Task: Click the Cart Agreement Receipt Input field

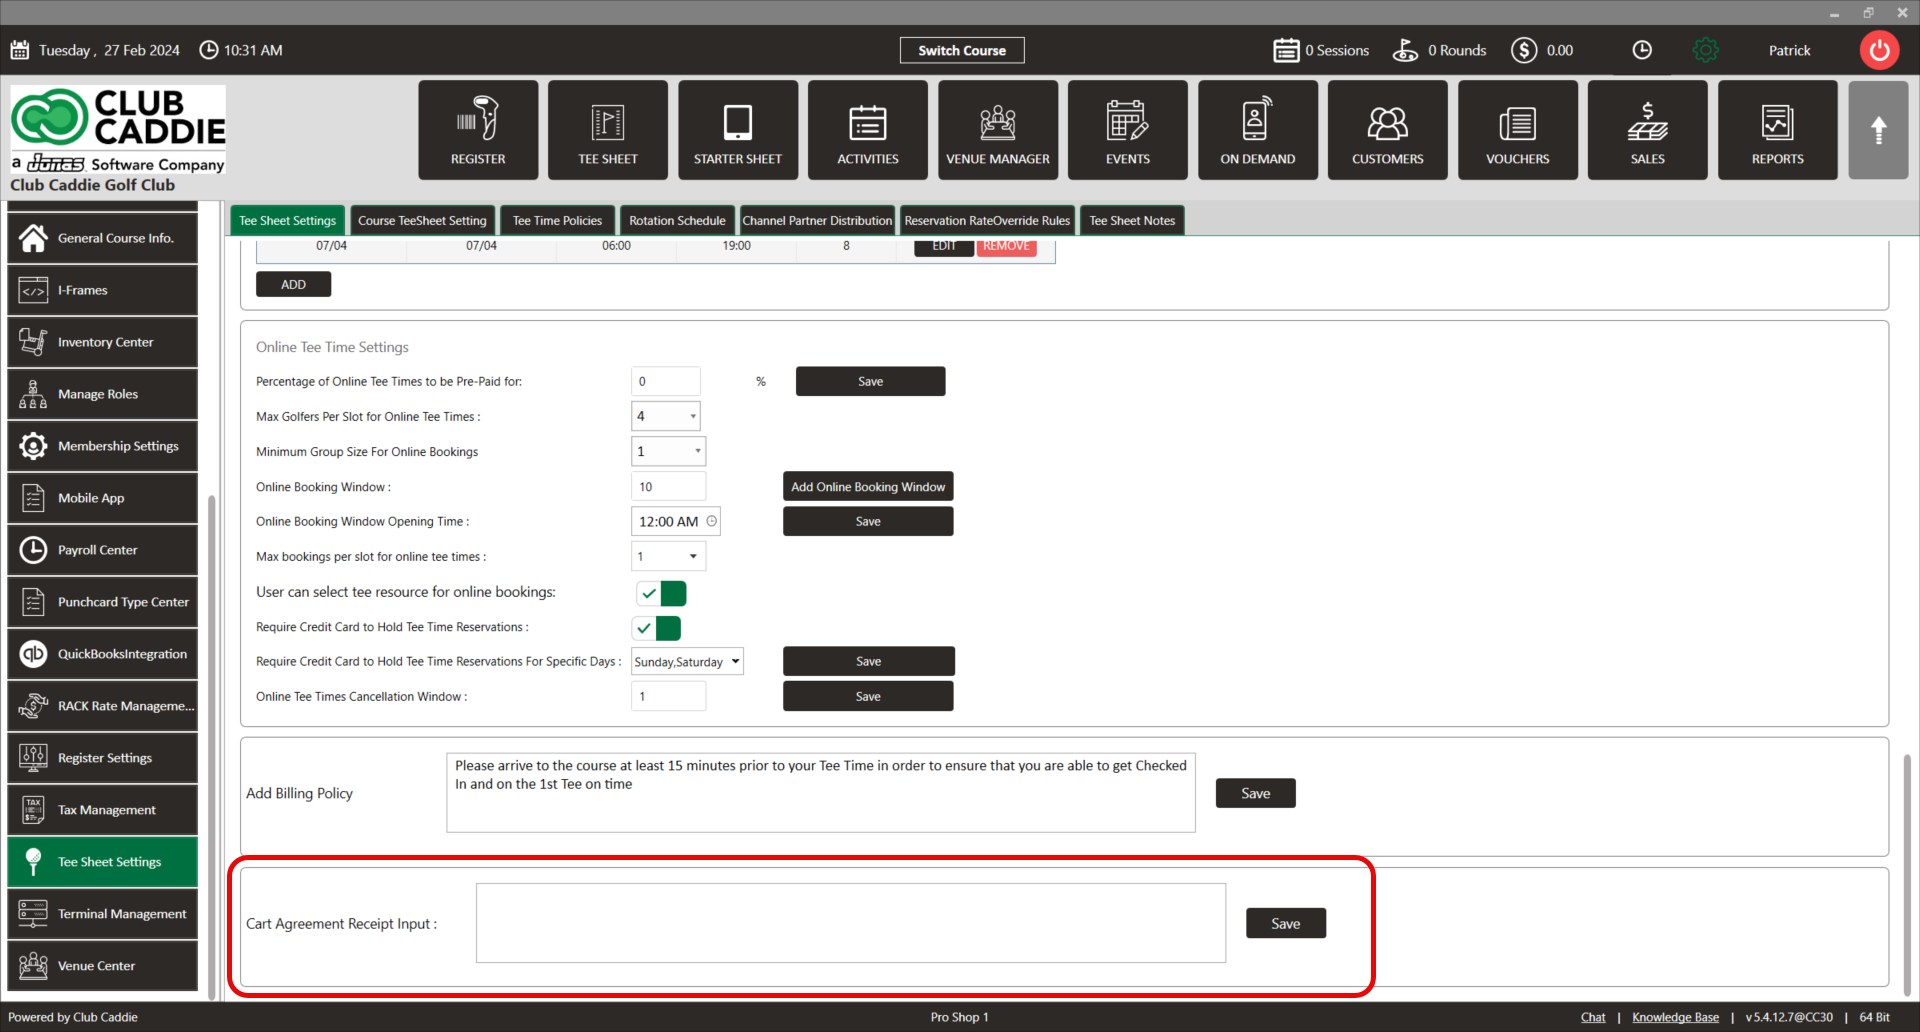Action: (x=850, y=923)
